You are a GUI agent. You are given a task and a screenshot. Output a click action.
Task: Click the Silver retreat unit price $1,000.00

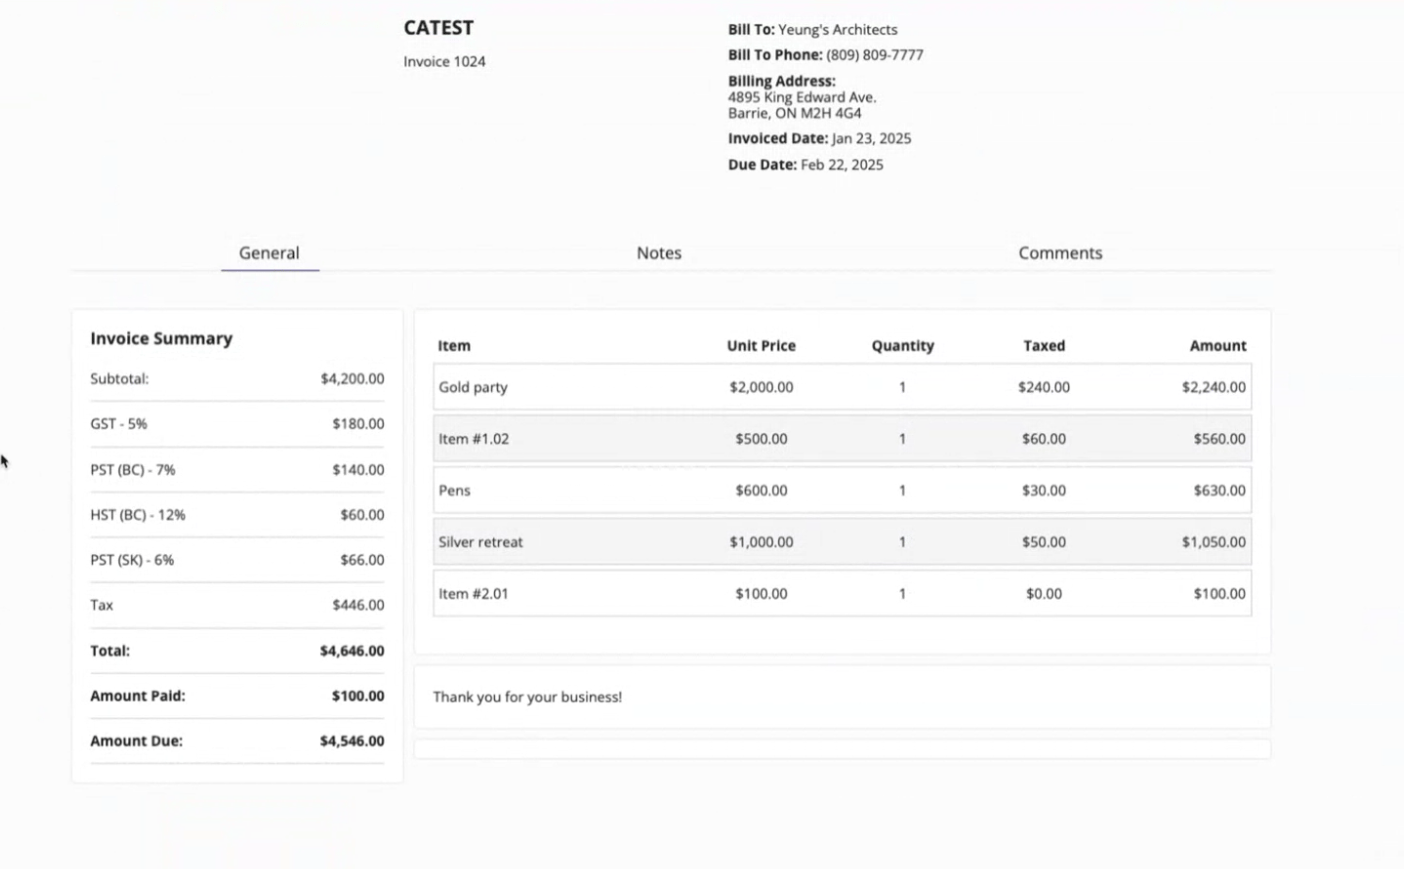pos(761,542)
